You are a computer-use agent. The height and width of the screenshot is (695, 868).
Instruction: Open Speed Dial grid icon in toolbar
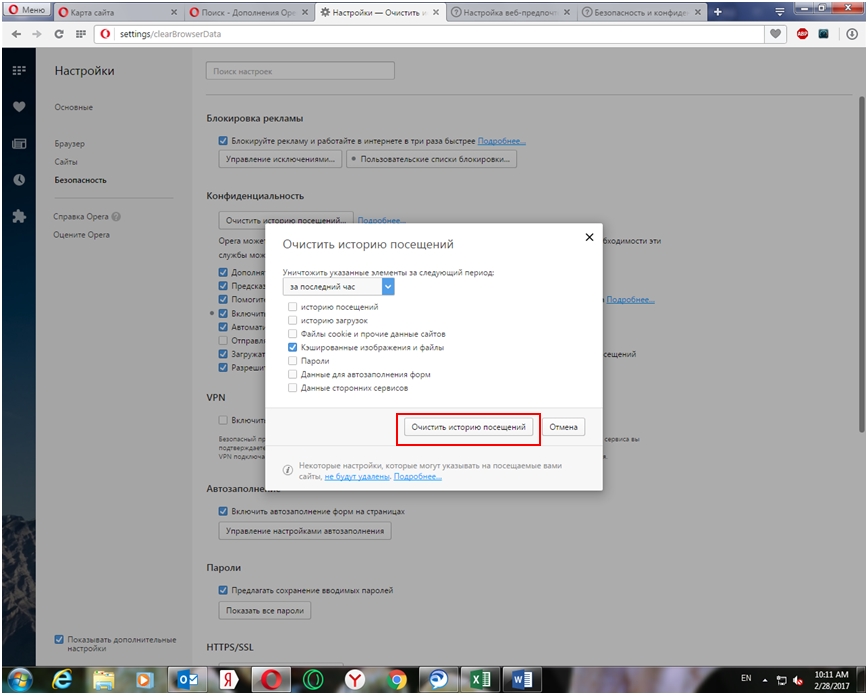point(81,34)
